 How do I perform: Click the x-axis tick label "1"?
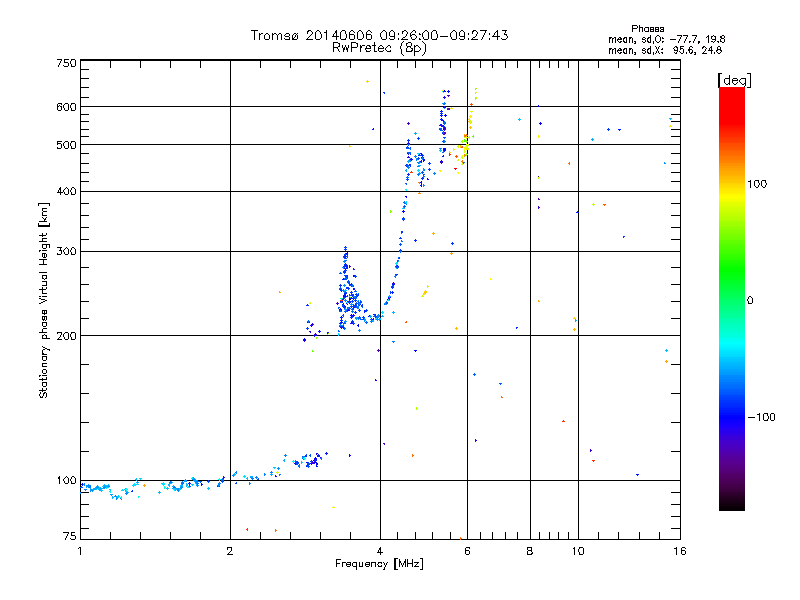click(80, 551)
